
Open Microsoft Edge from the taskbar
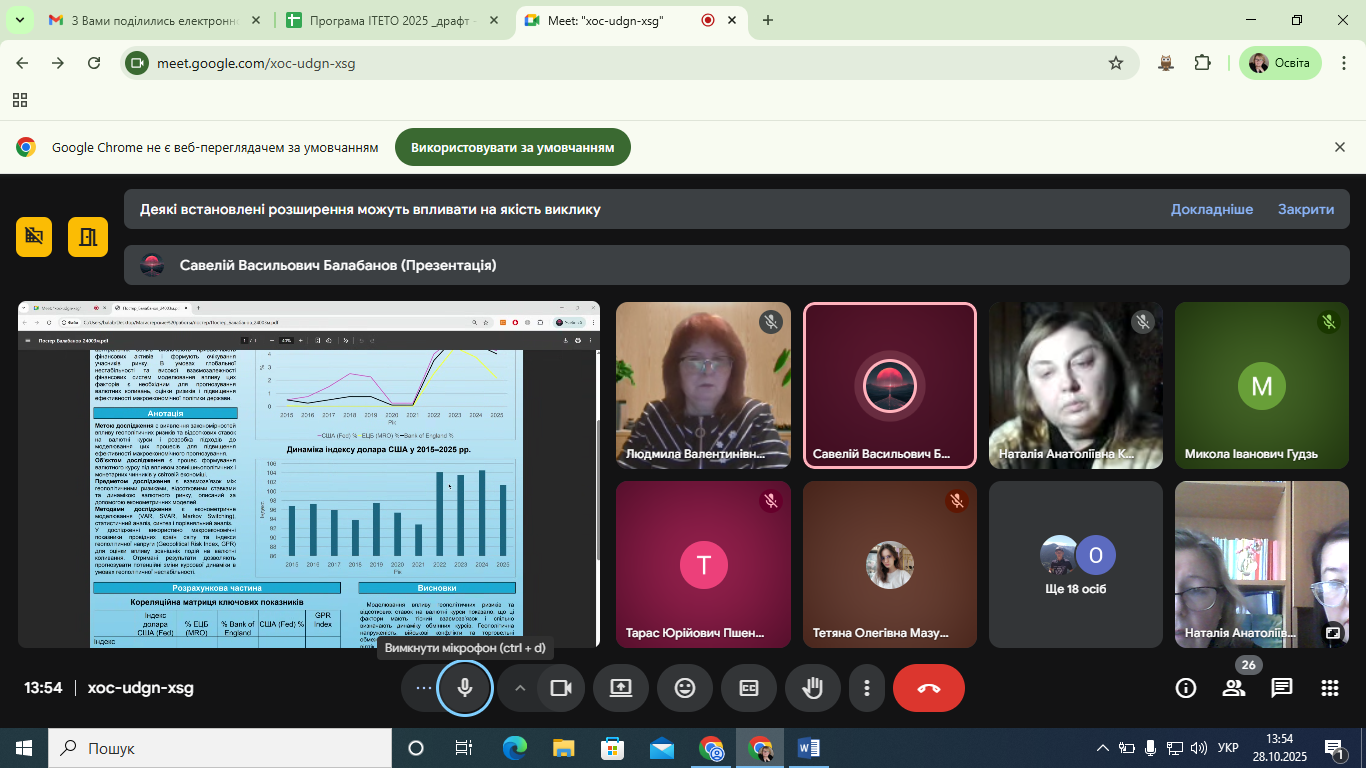(x=515, y=748)
